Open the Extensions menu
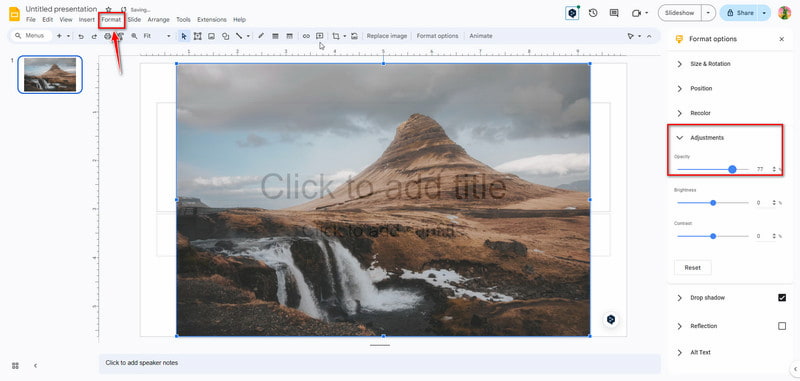 pyautogui.click(x=212, y=20)
